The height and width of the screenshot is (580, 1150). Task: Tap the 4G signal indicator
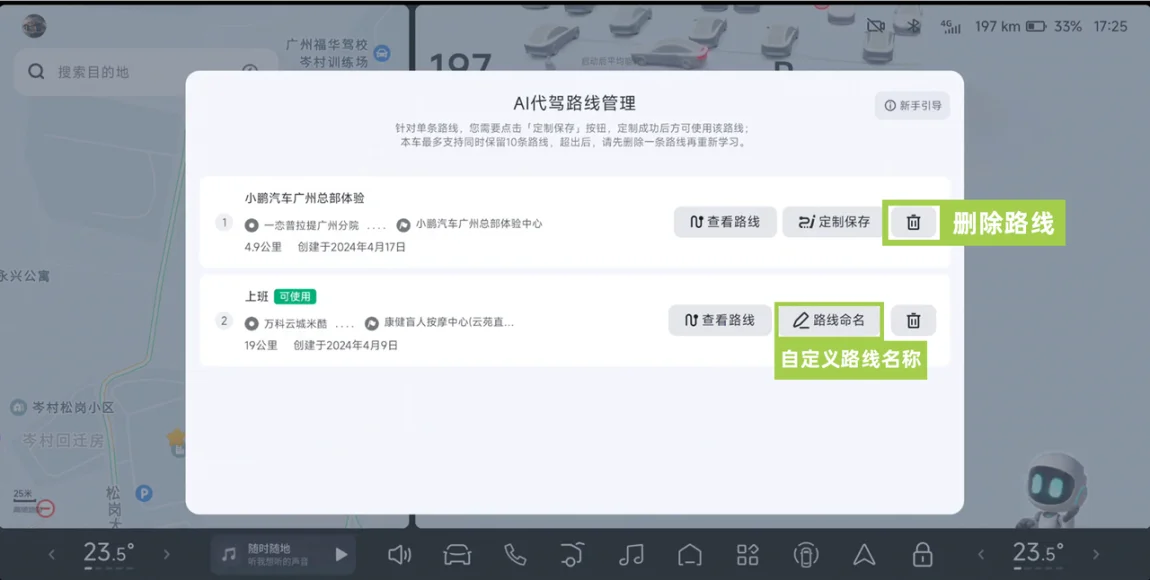pyautogui.click(x=951, y=26)
